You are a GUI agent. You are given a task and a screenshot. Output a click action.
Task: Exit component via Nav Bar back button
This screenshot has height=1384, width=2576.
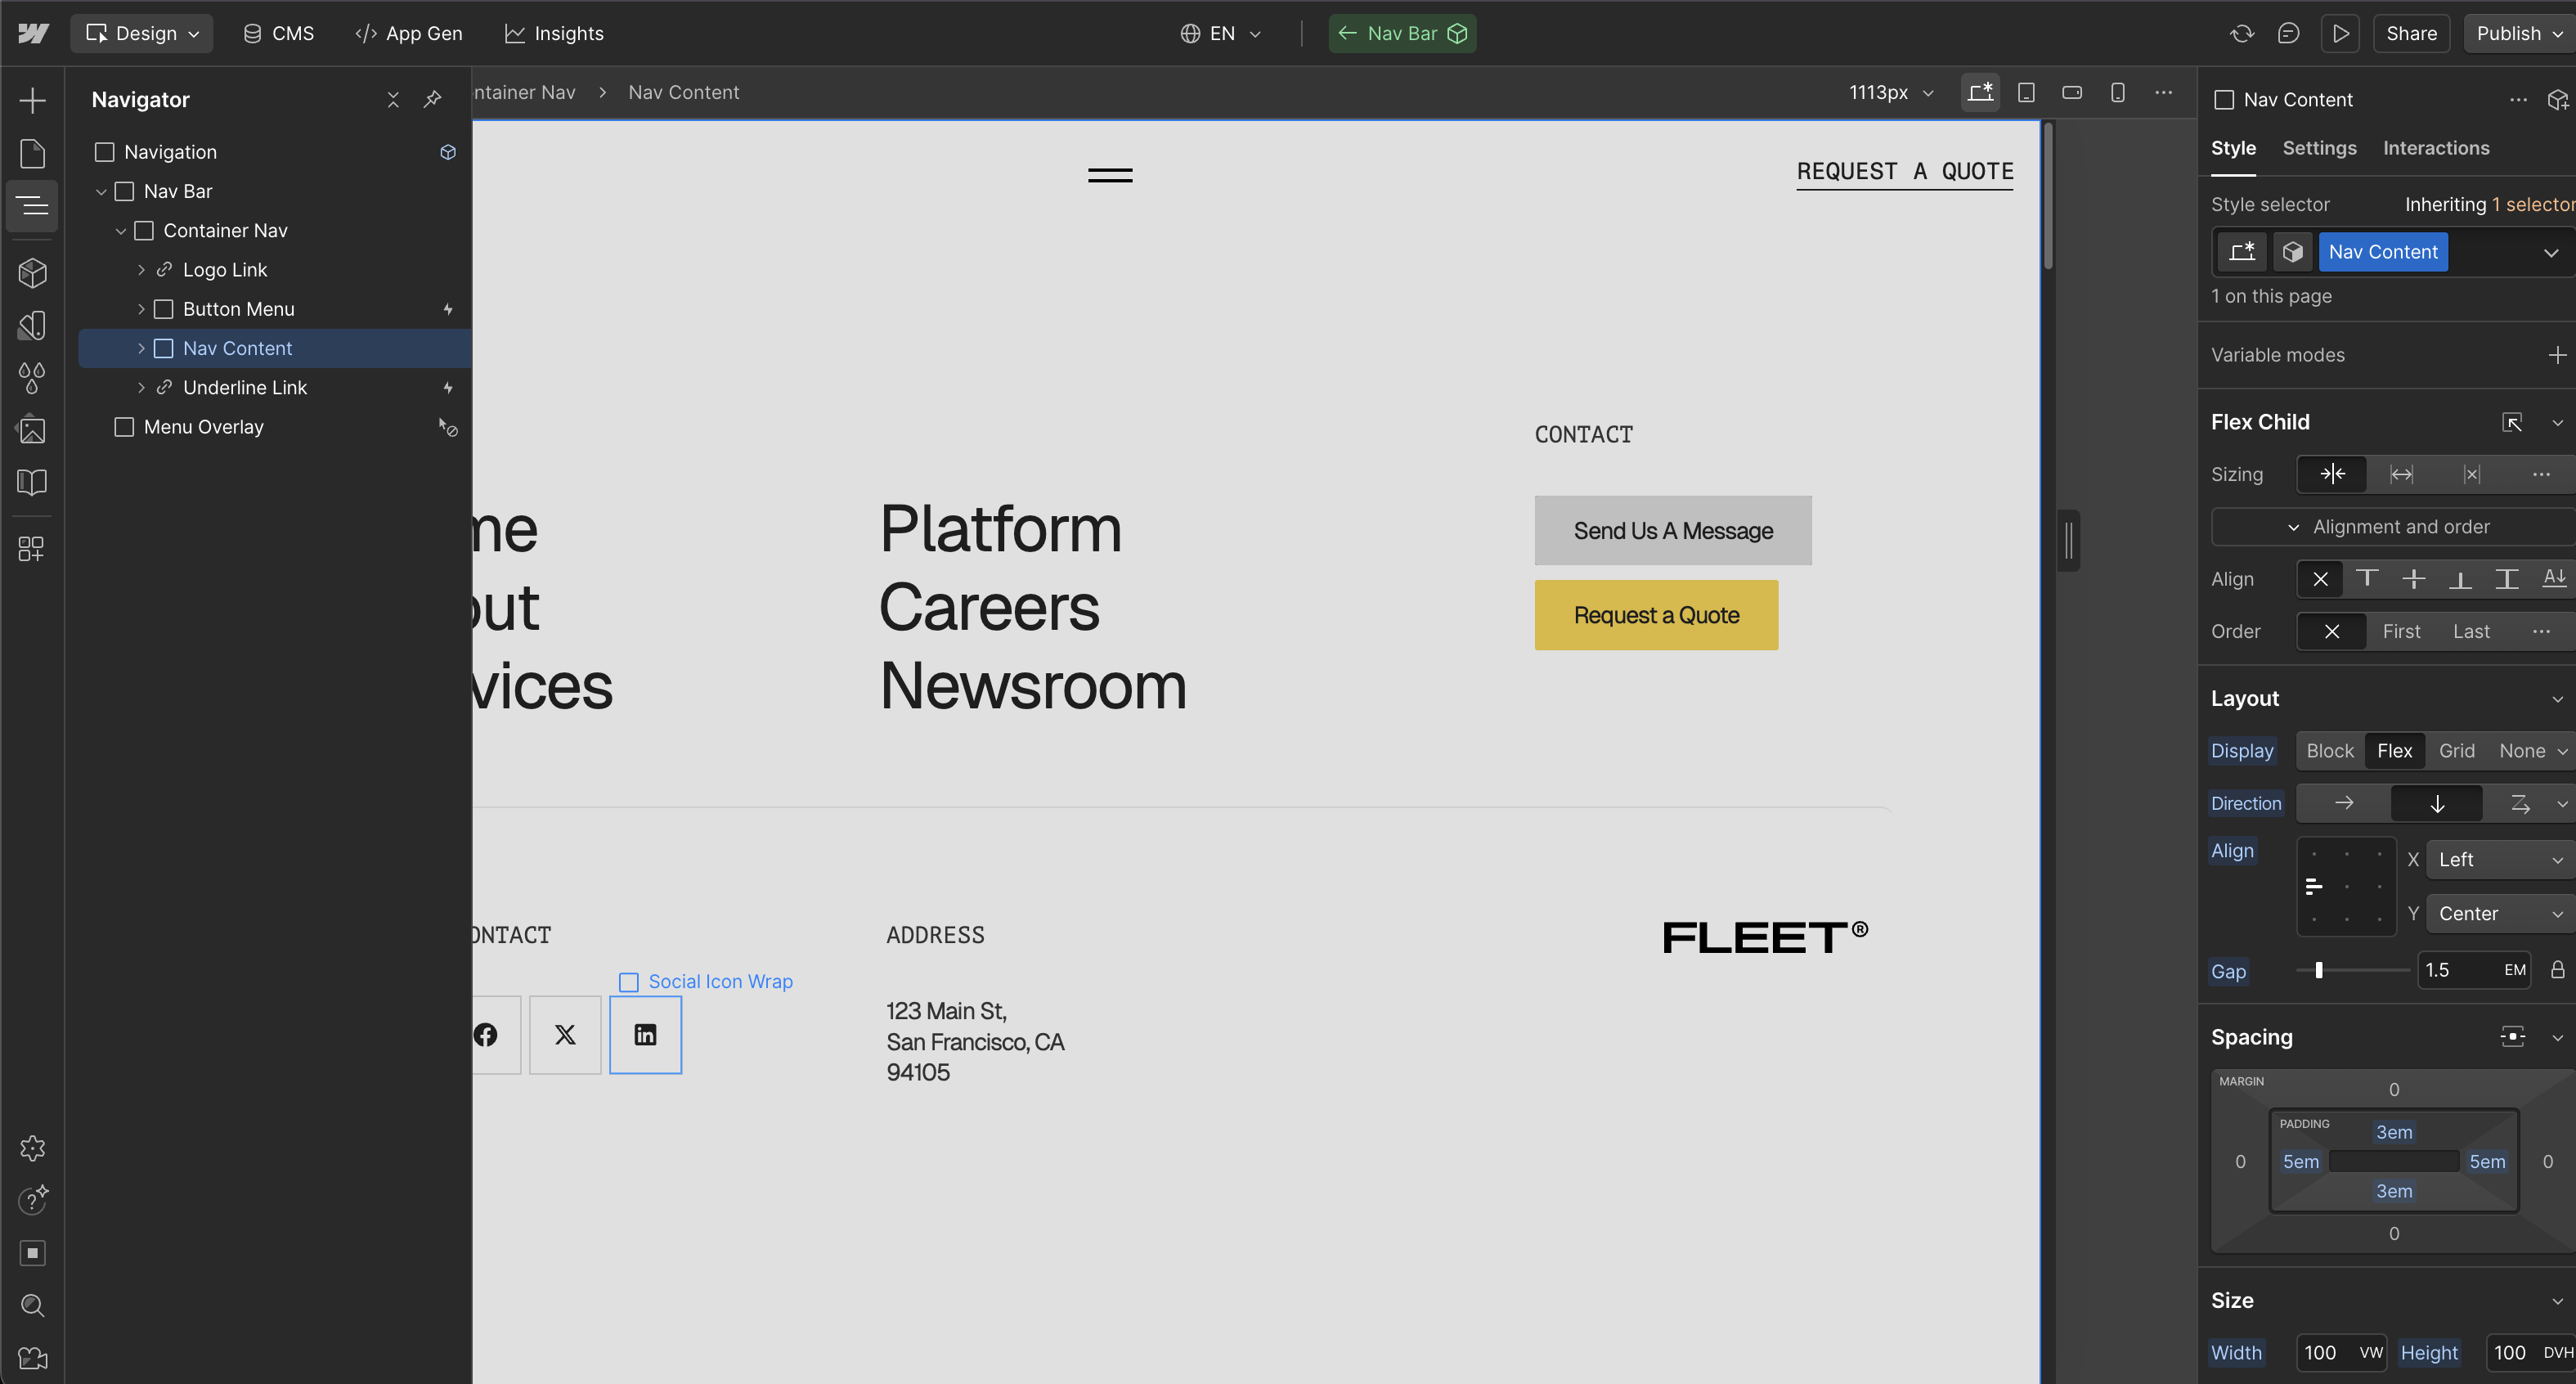(x=1403, y=33)
